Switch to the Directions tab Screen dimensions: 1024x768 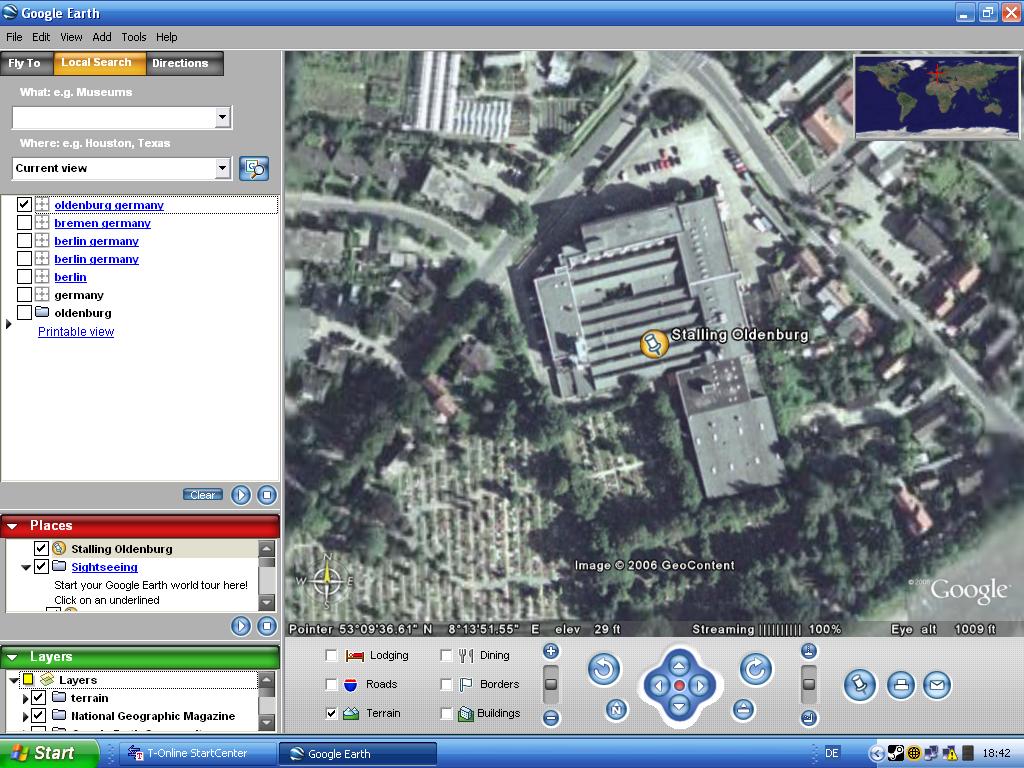click(184, 63)
